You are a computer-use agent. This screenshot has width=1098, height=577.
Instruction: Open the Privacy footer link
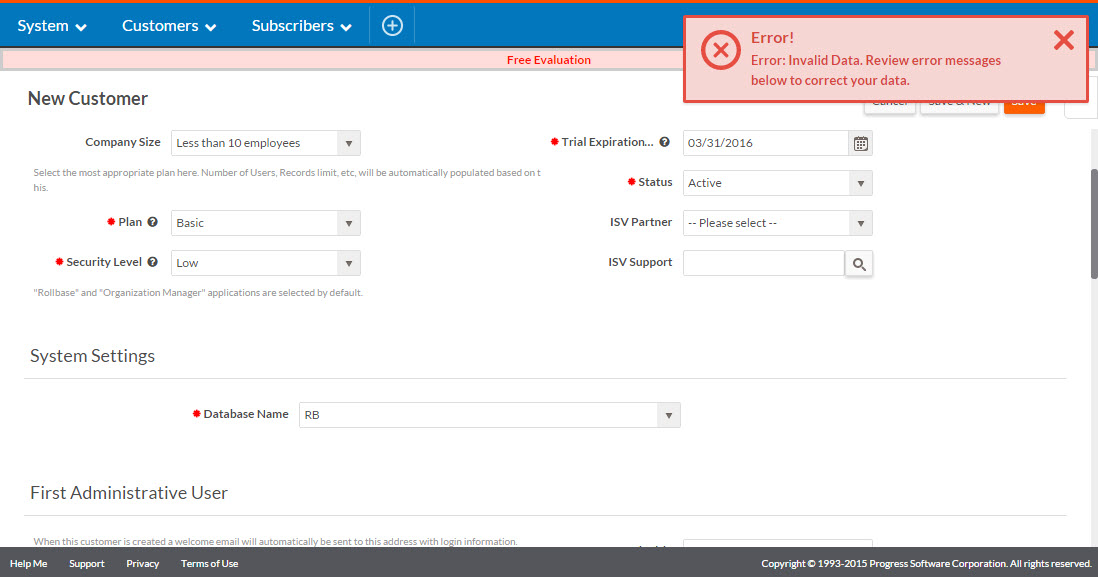143,564
